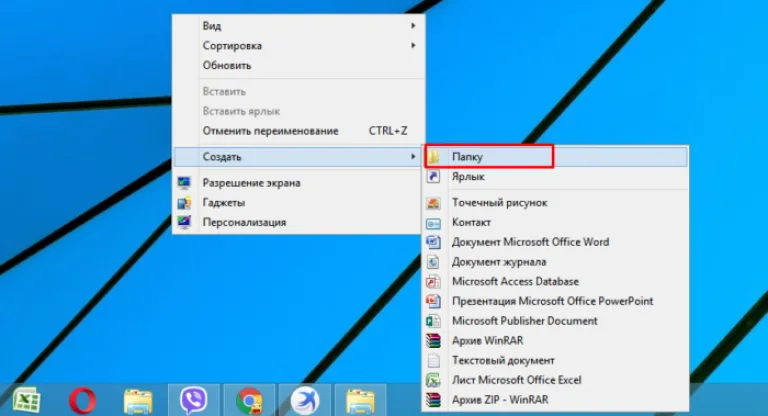Viewport: 768px width, 416px height.
Task: Select the Создать menu entry
Action: 299,157
